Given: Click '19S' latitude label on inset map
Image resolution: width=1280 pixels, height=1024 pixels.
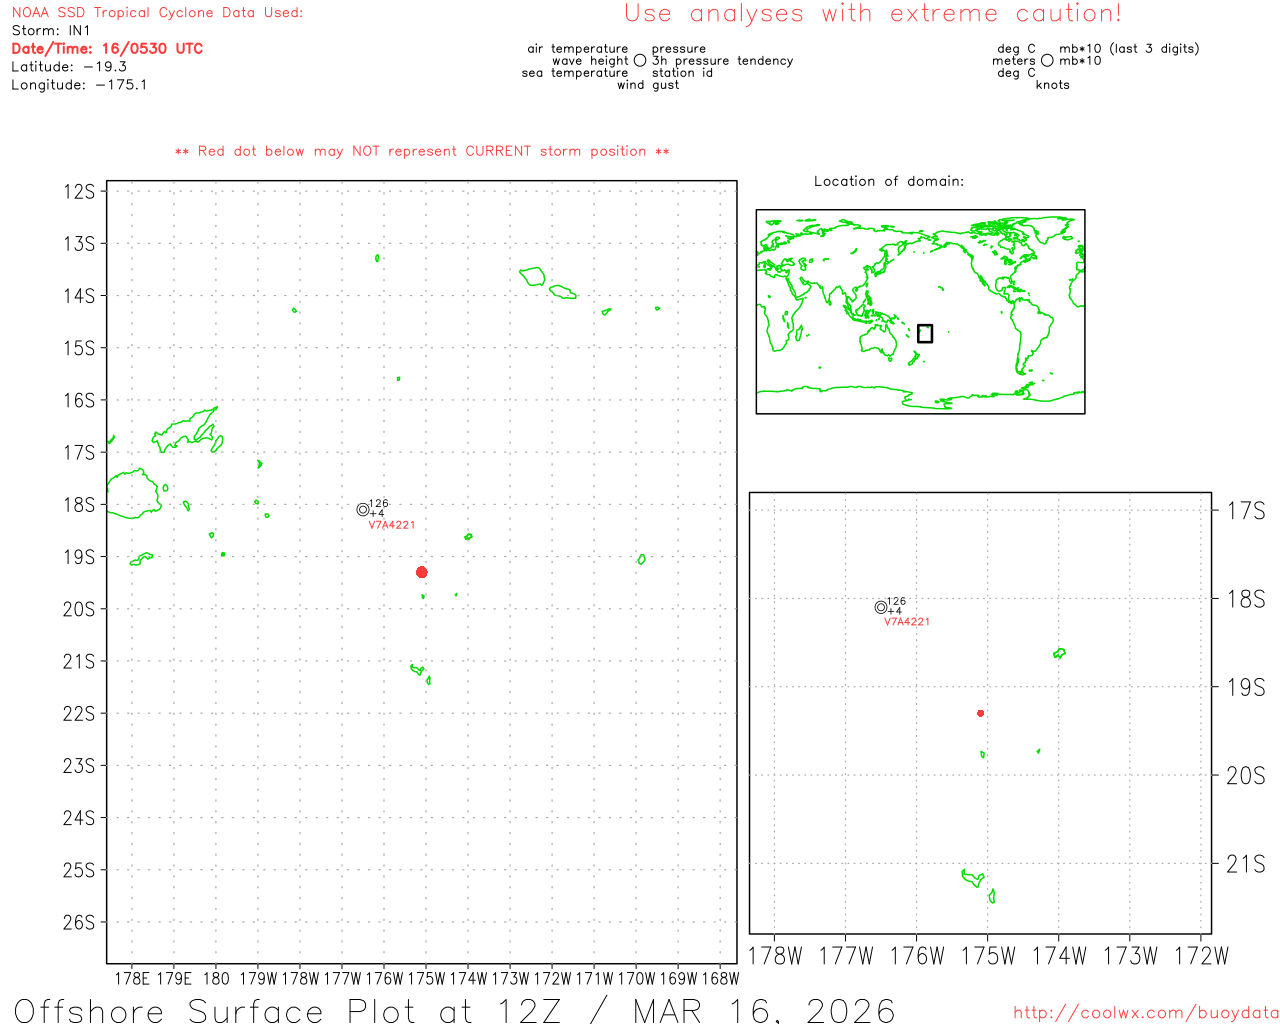Looking at the screenshot, I should (1246, 687).
